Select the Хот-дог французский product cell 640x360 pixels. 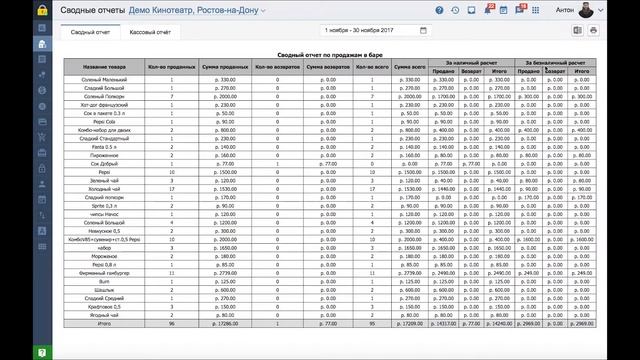[104, 105]
